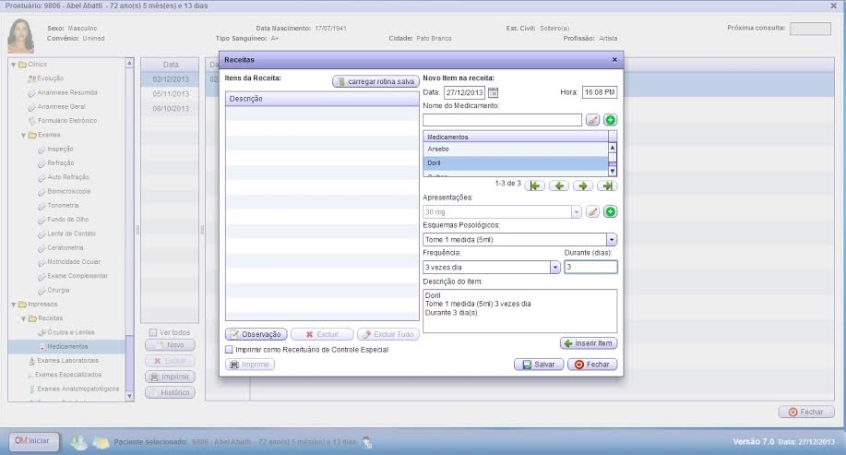The height and width of the screenshot is (455, 846).
Task: Collapse the Exames tree folder
Action: click(x=24, y=135)
